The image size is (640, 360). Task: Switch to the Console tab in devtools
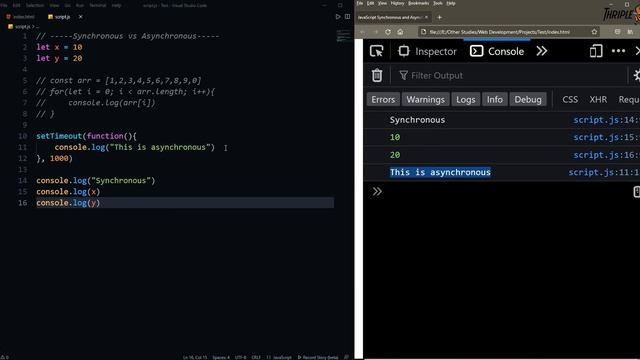click(497, 51)
